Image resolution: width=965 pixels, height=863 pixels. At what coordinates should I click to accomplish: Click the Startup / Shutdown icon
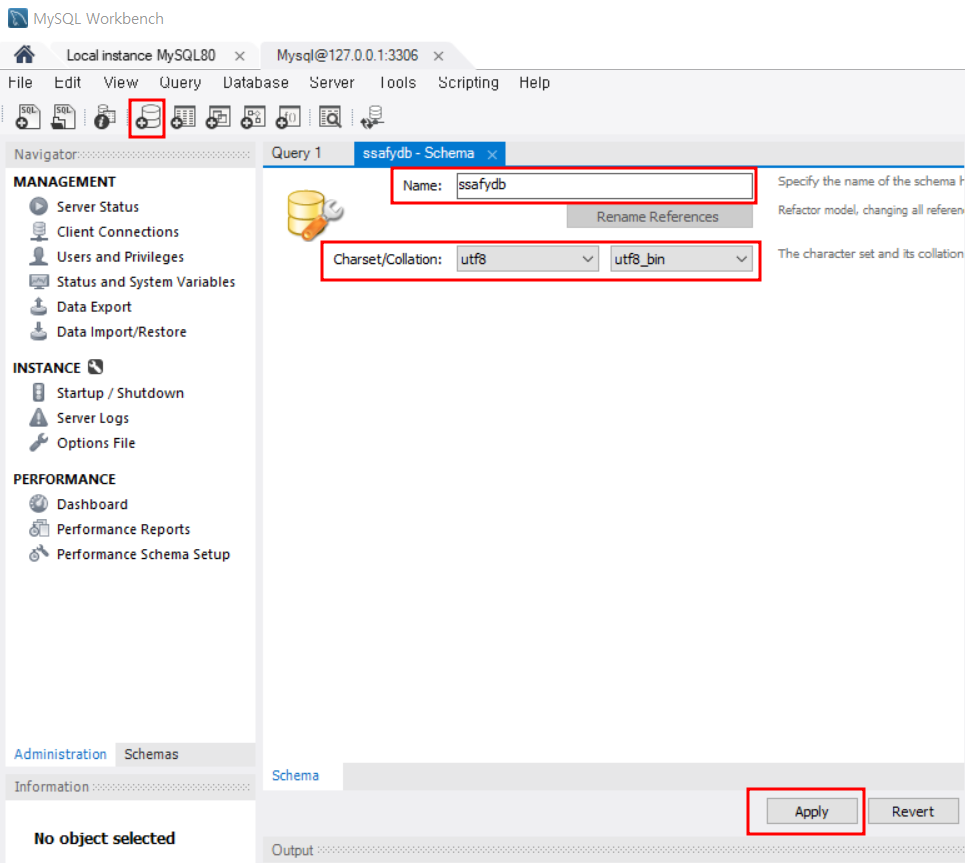coord(38,393)
